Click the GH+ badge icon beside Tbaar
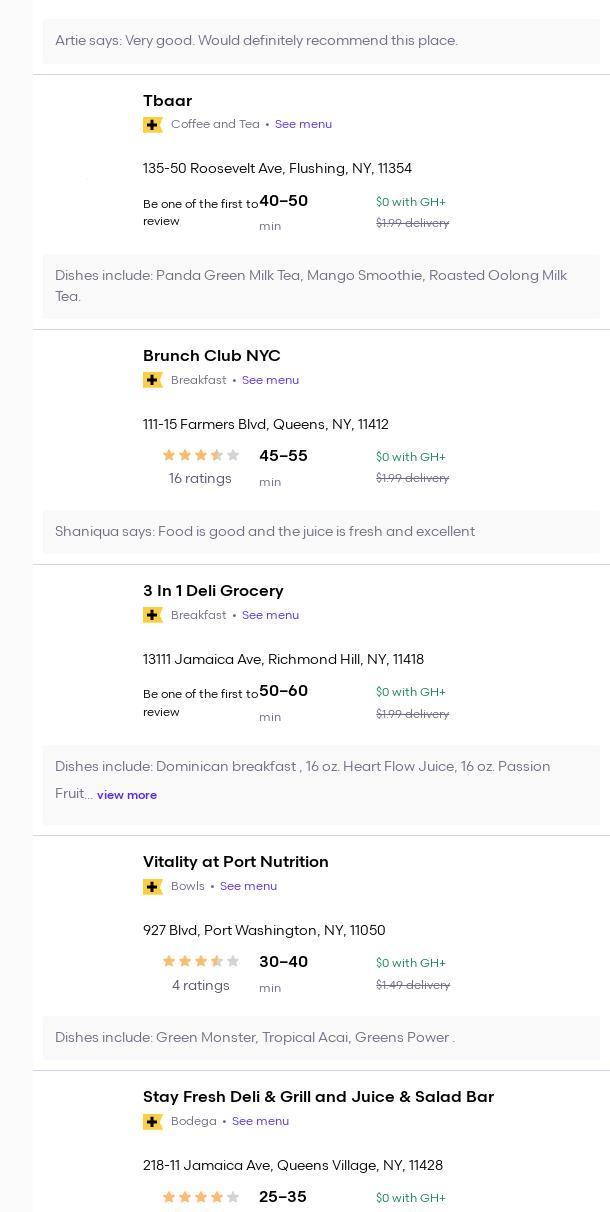Image resolution: width=610 pixels, height=1212 pixels. click(x=153, y=125)
